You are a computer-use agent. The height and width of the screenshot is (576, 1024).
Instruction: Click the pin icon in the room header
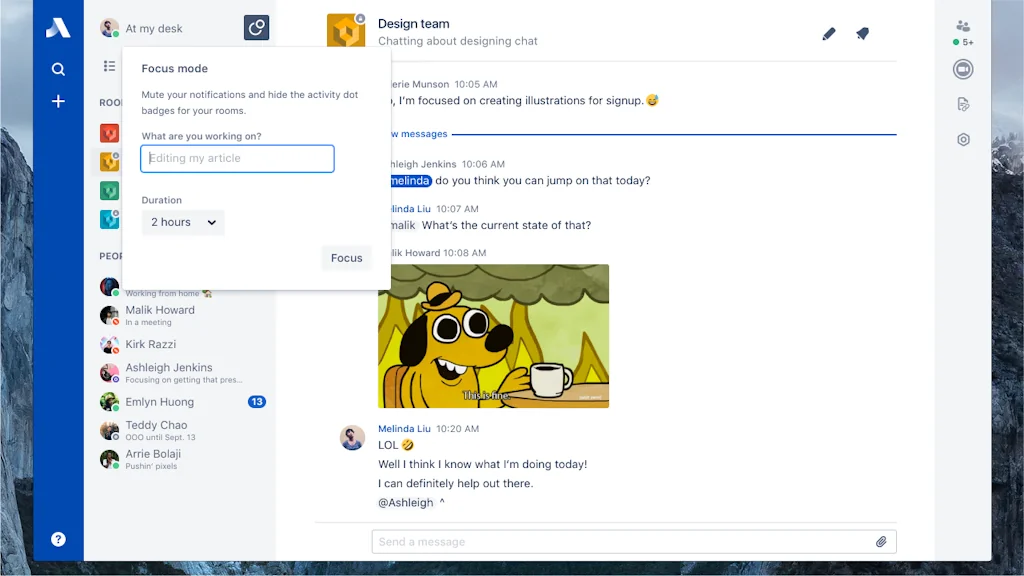pos(862,33)
